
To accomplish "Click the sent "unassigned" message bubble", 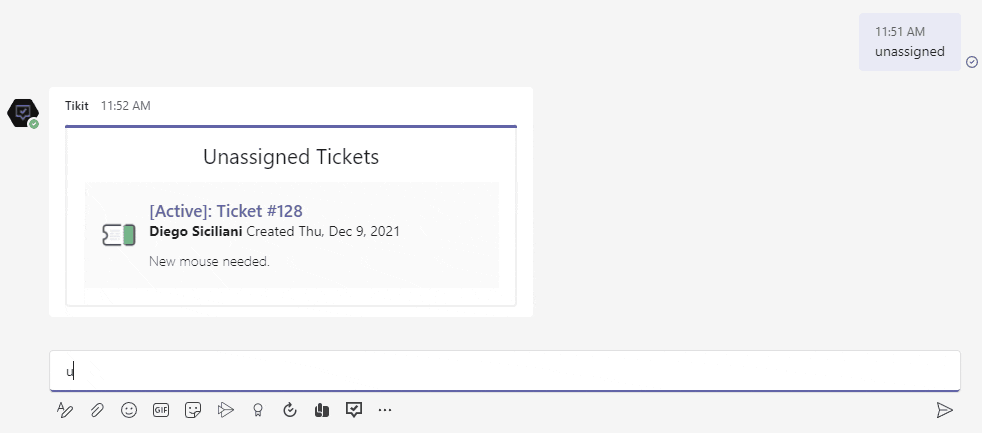I will 909,42.
